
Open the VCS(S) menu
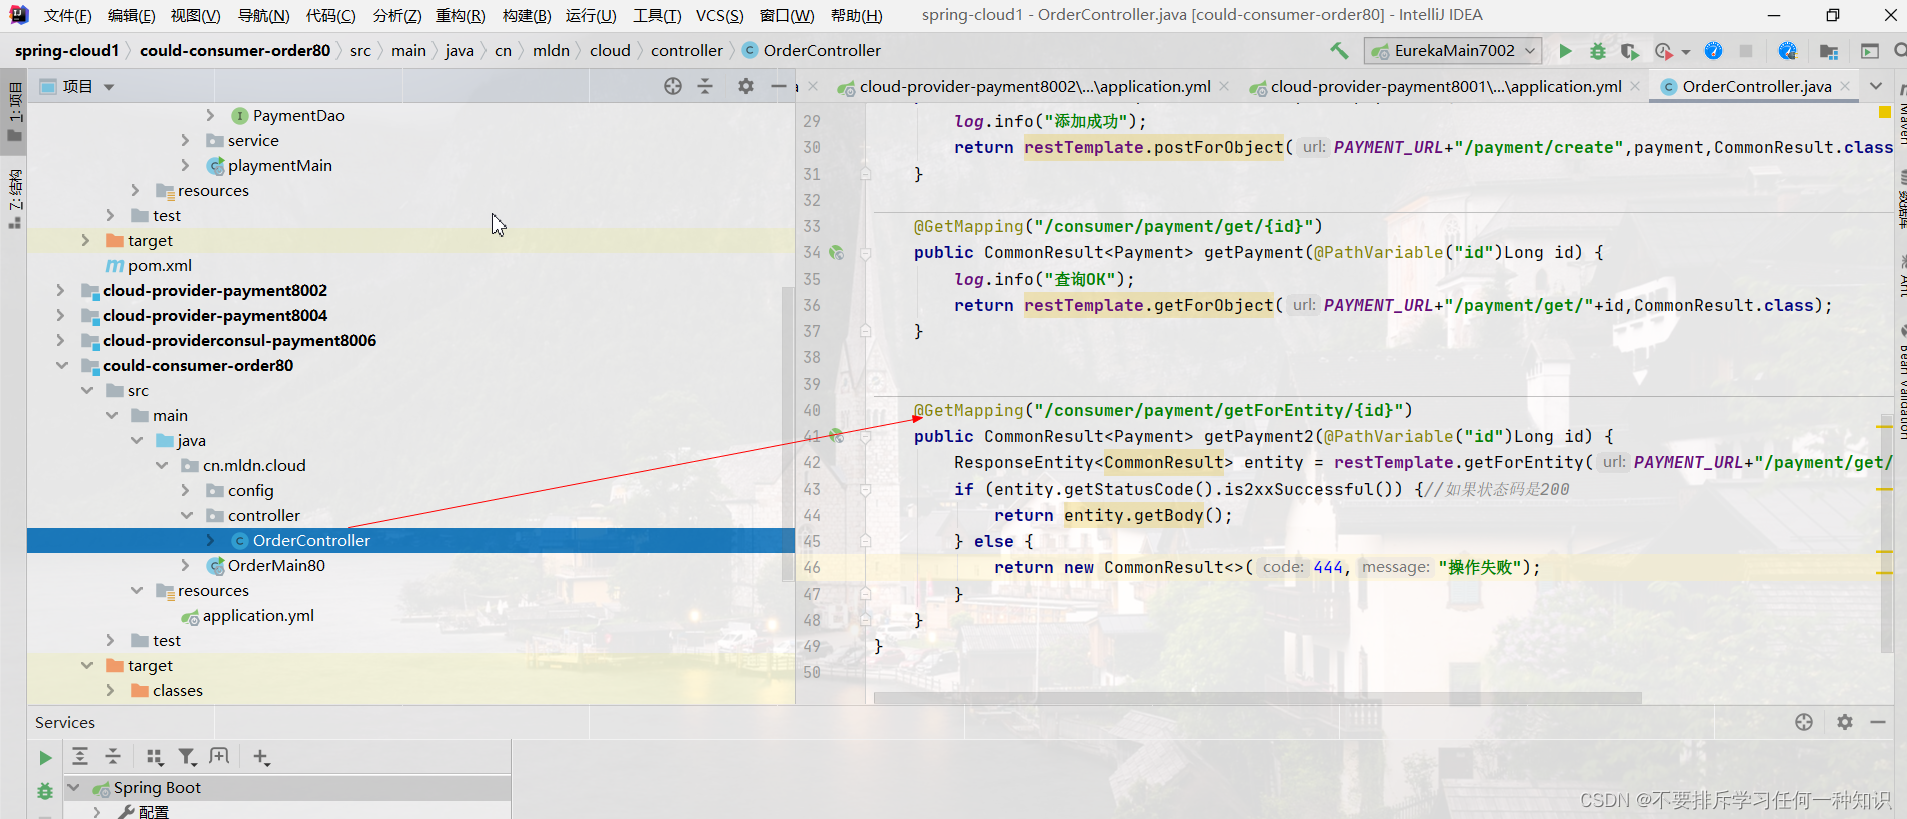719,15
